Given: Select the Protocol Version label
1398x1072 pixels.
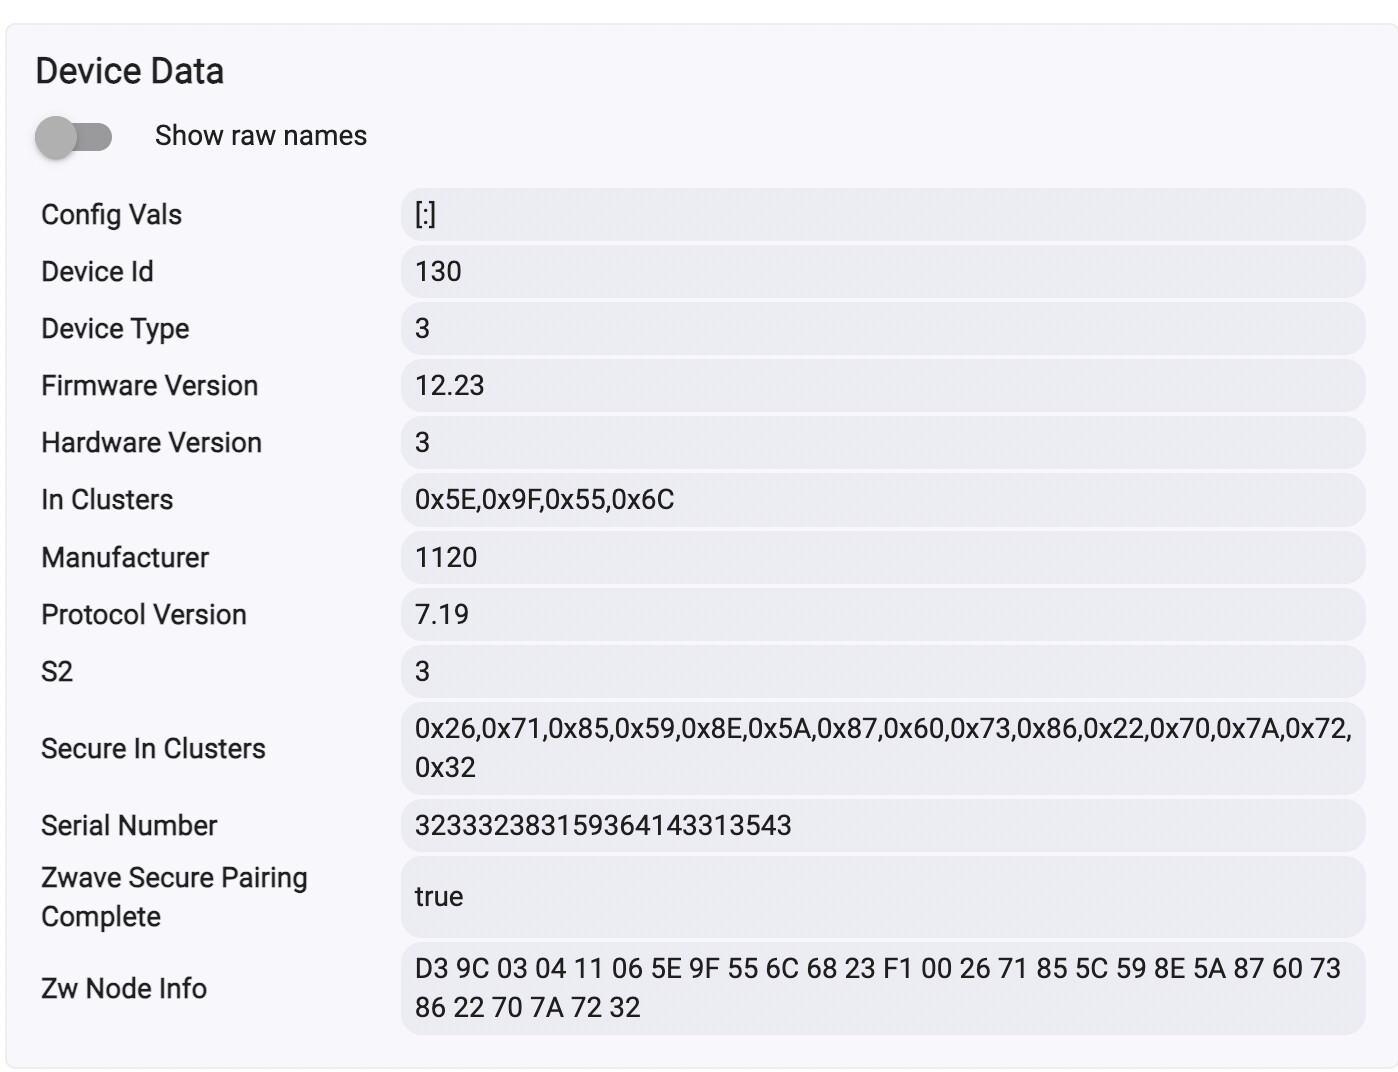Looking at the screenshot, I should pos(144,614).
